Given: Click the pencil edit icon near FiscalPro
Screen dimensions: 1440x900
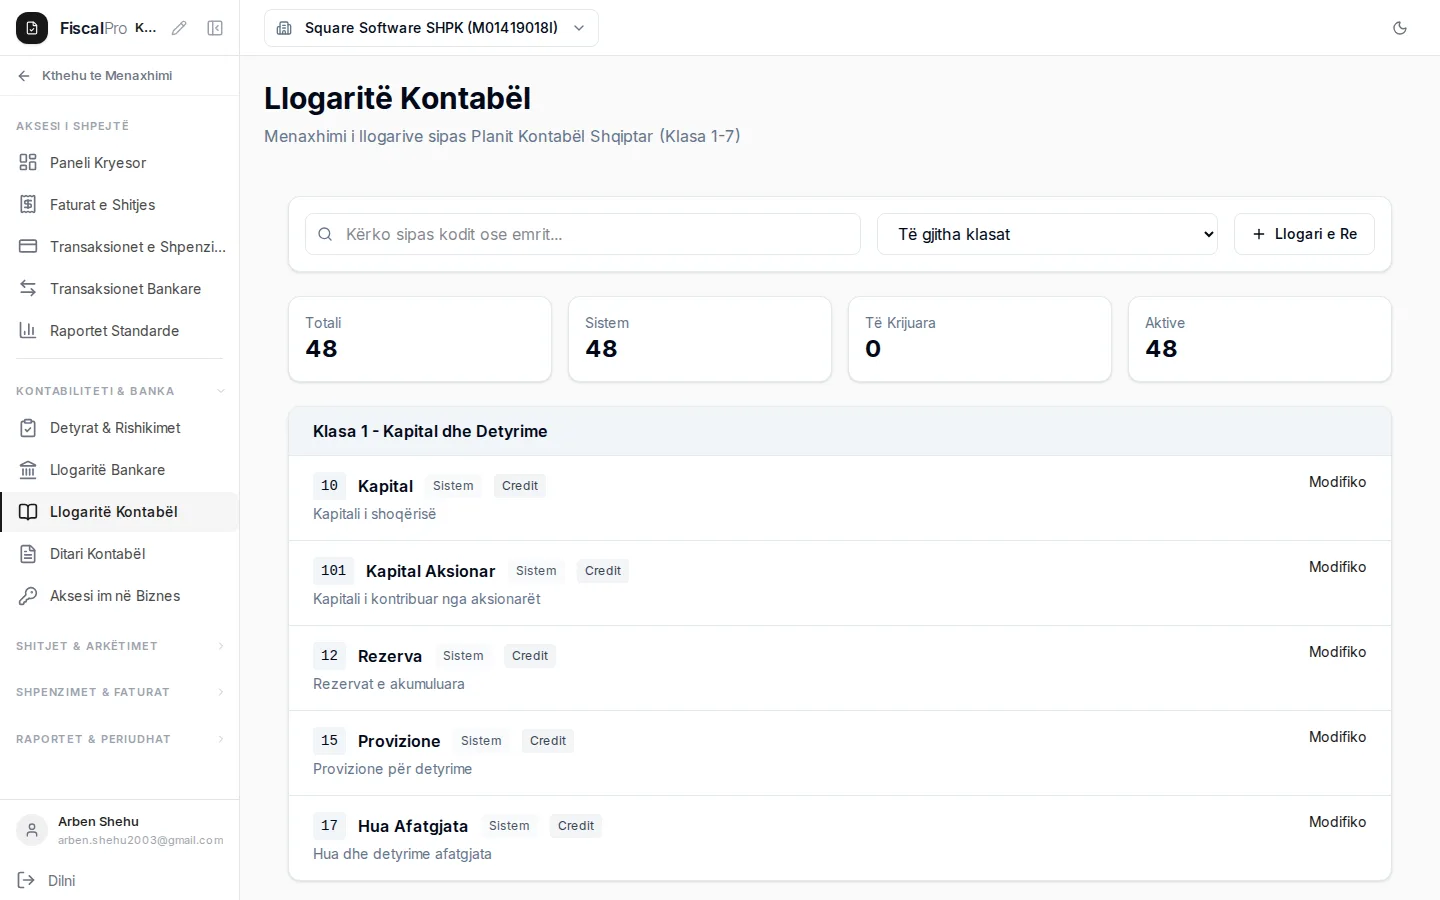Looking at the screenshot, I should click(179, 28).
